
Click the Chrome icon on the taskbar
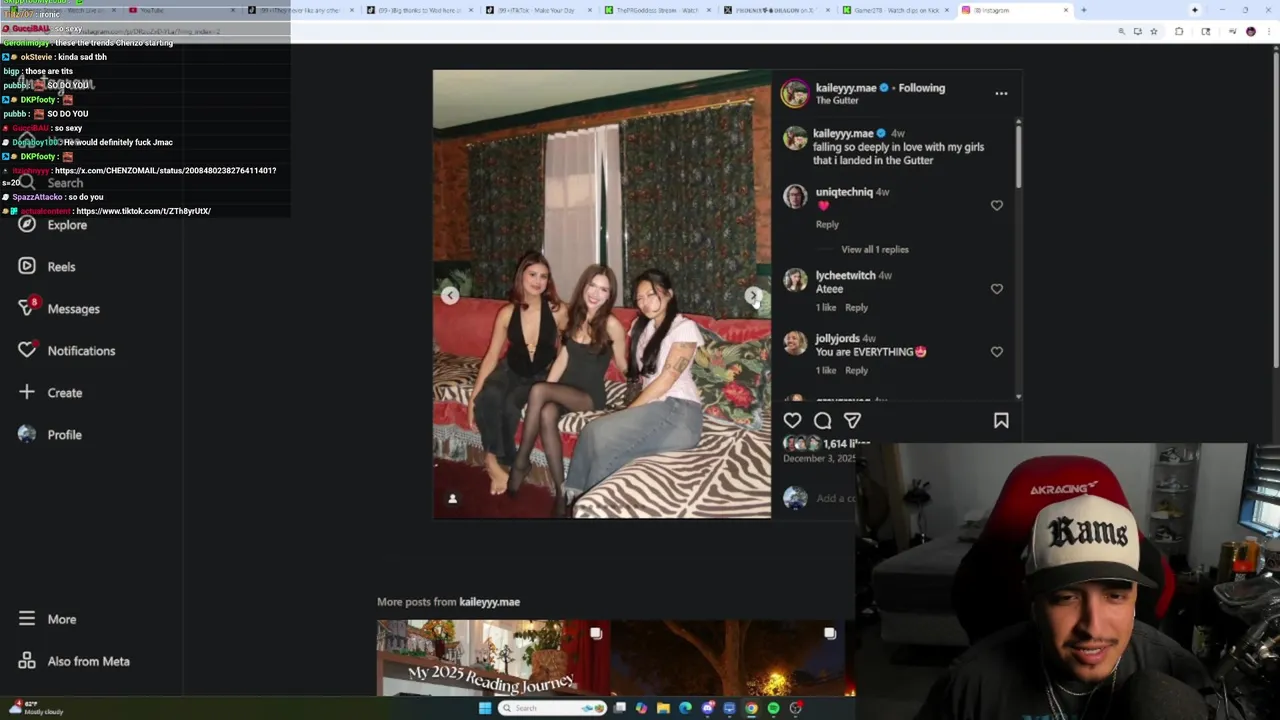(x=751, y=708)
